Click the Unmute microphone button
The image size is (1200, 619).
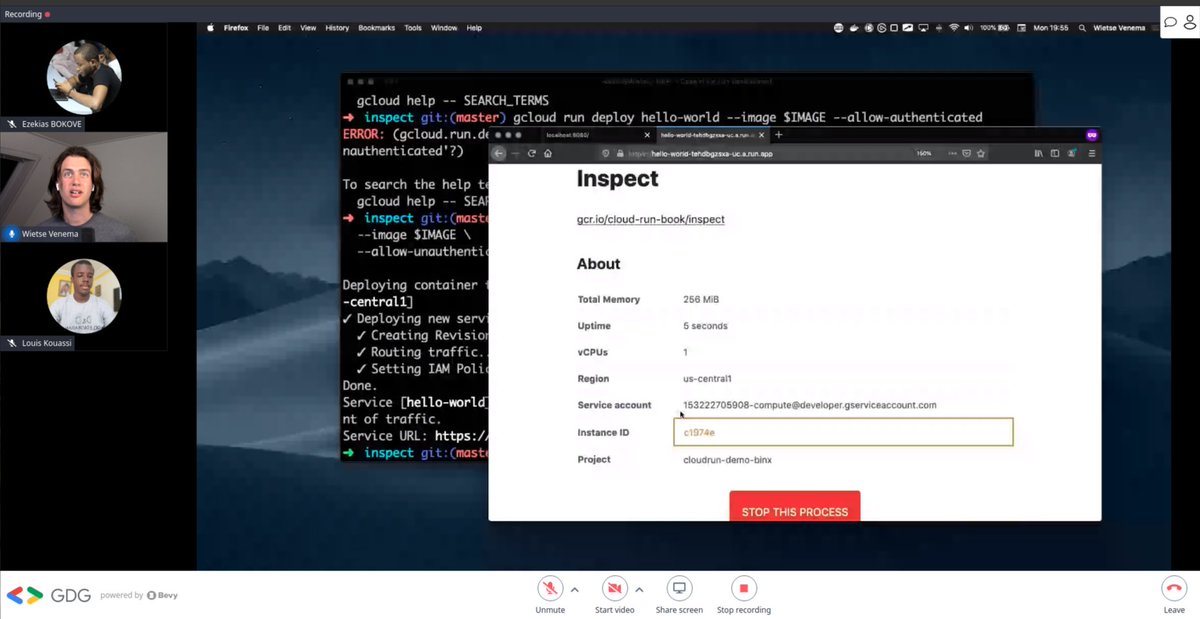(x=549, y=588)
